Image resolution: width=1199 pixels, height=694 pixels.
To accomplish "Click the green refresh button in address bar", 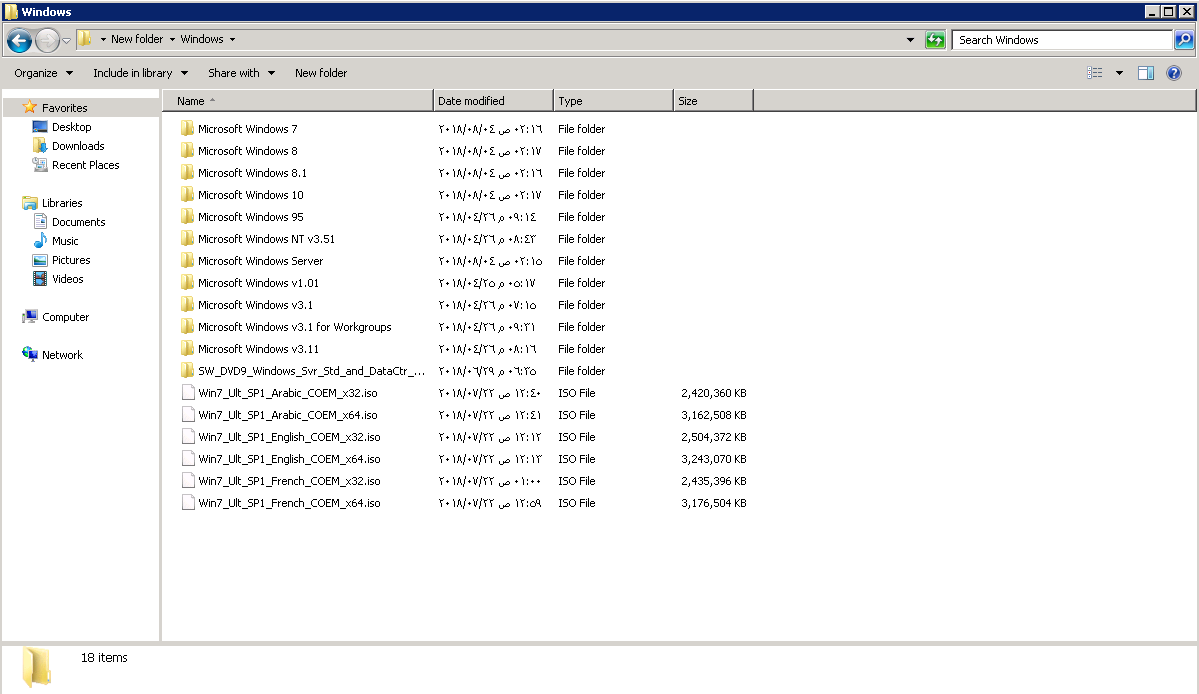I will coord(935,40).
